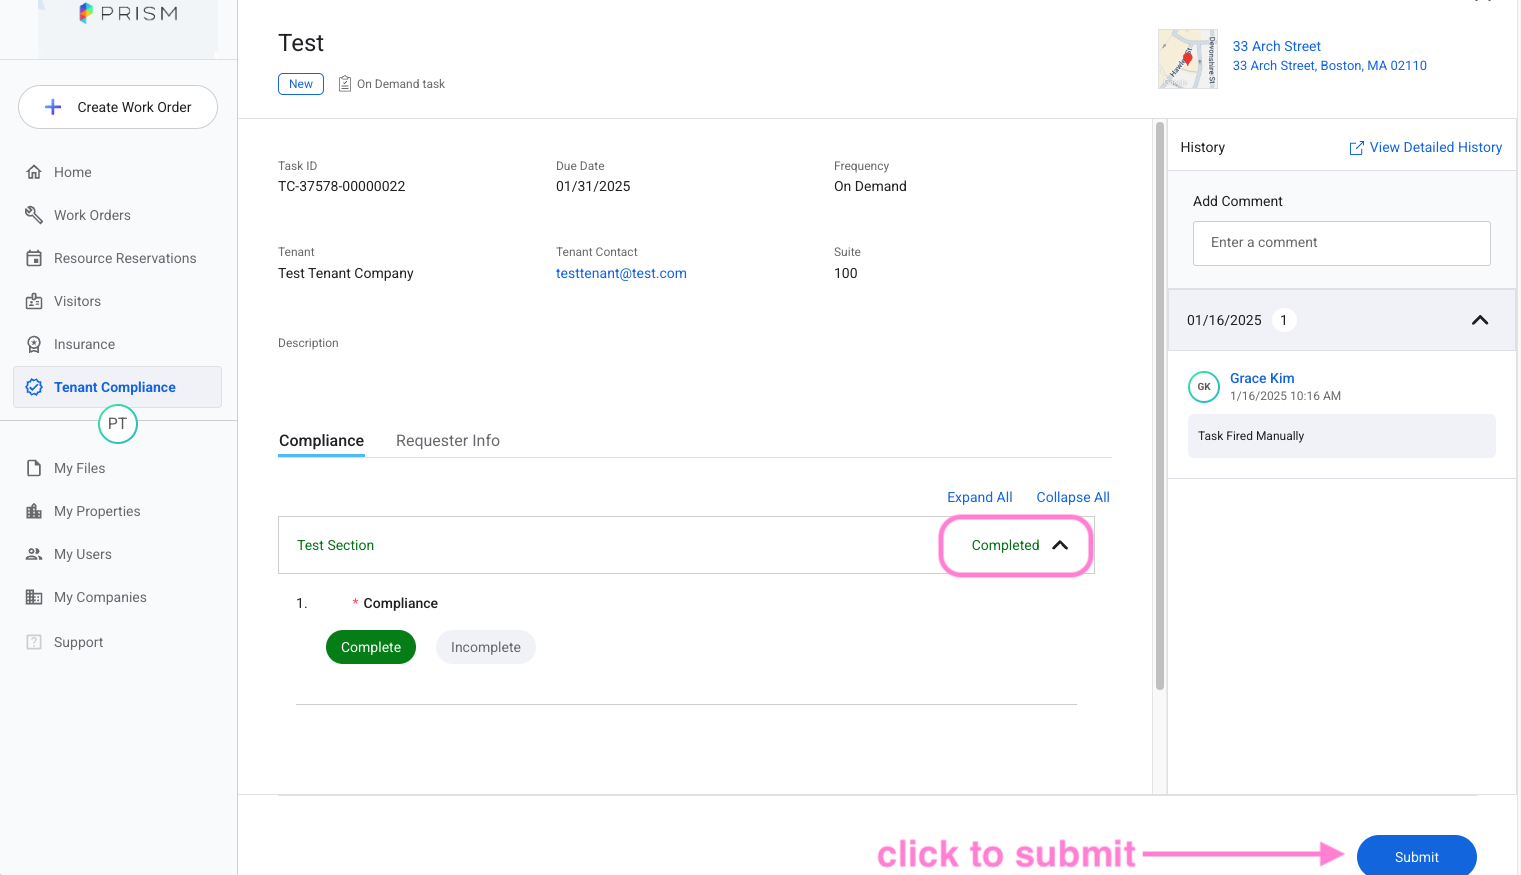
Task: Switch to the Requester Info tab
Action: pyautogui.click(x=447, y=441)
